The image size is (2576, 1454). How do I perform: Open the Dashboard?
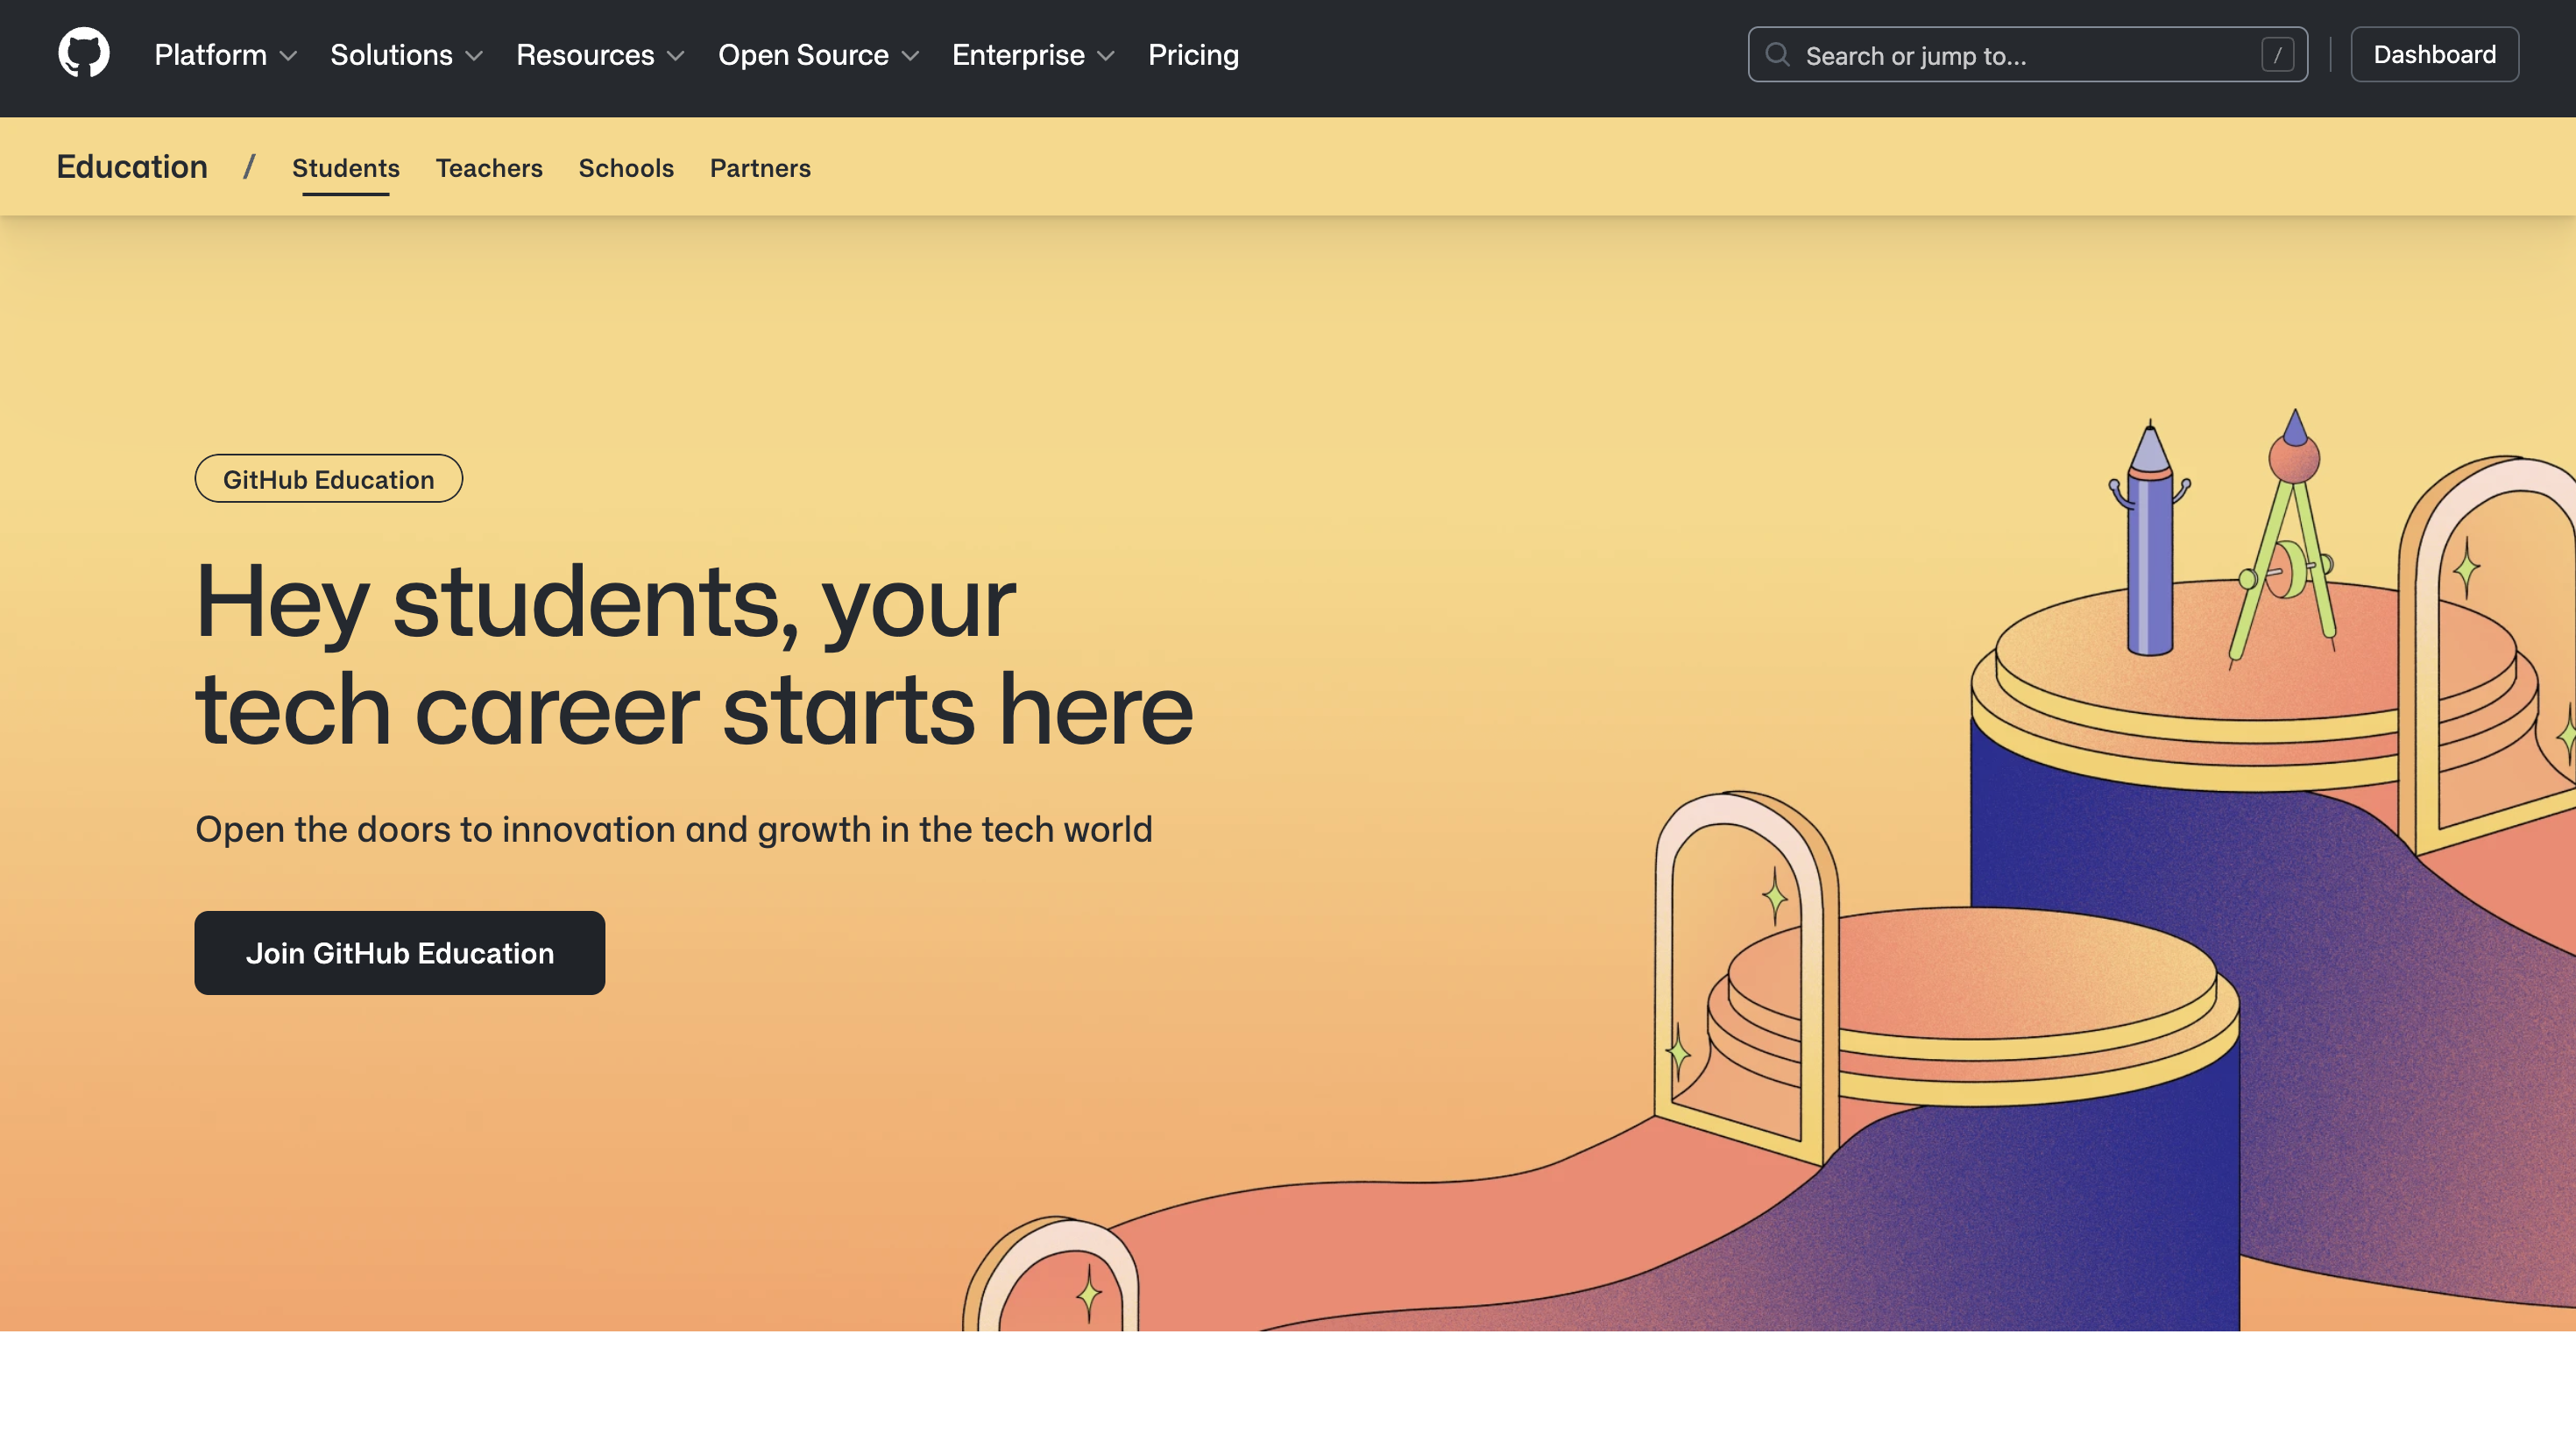pos(2434,54)
